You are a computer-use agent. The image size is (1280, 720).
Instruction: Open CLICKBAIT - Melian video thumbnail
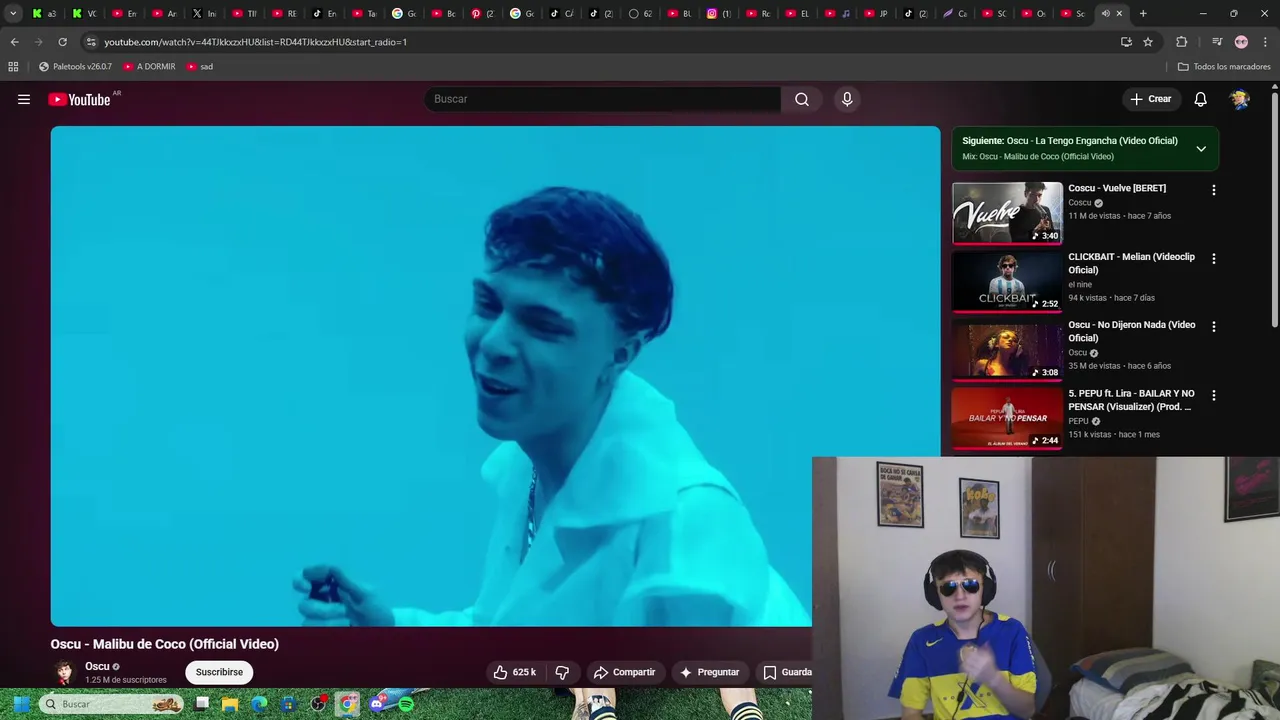click(x=1007, y=281)
